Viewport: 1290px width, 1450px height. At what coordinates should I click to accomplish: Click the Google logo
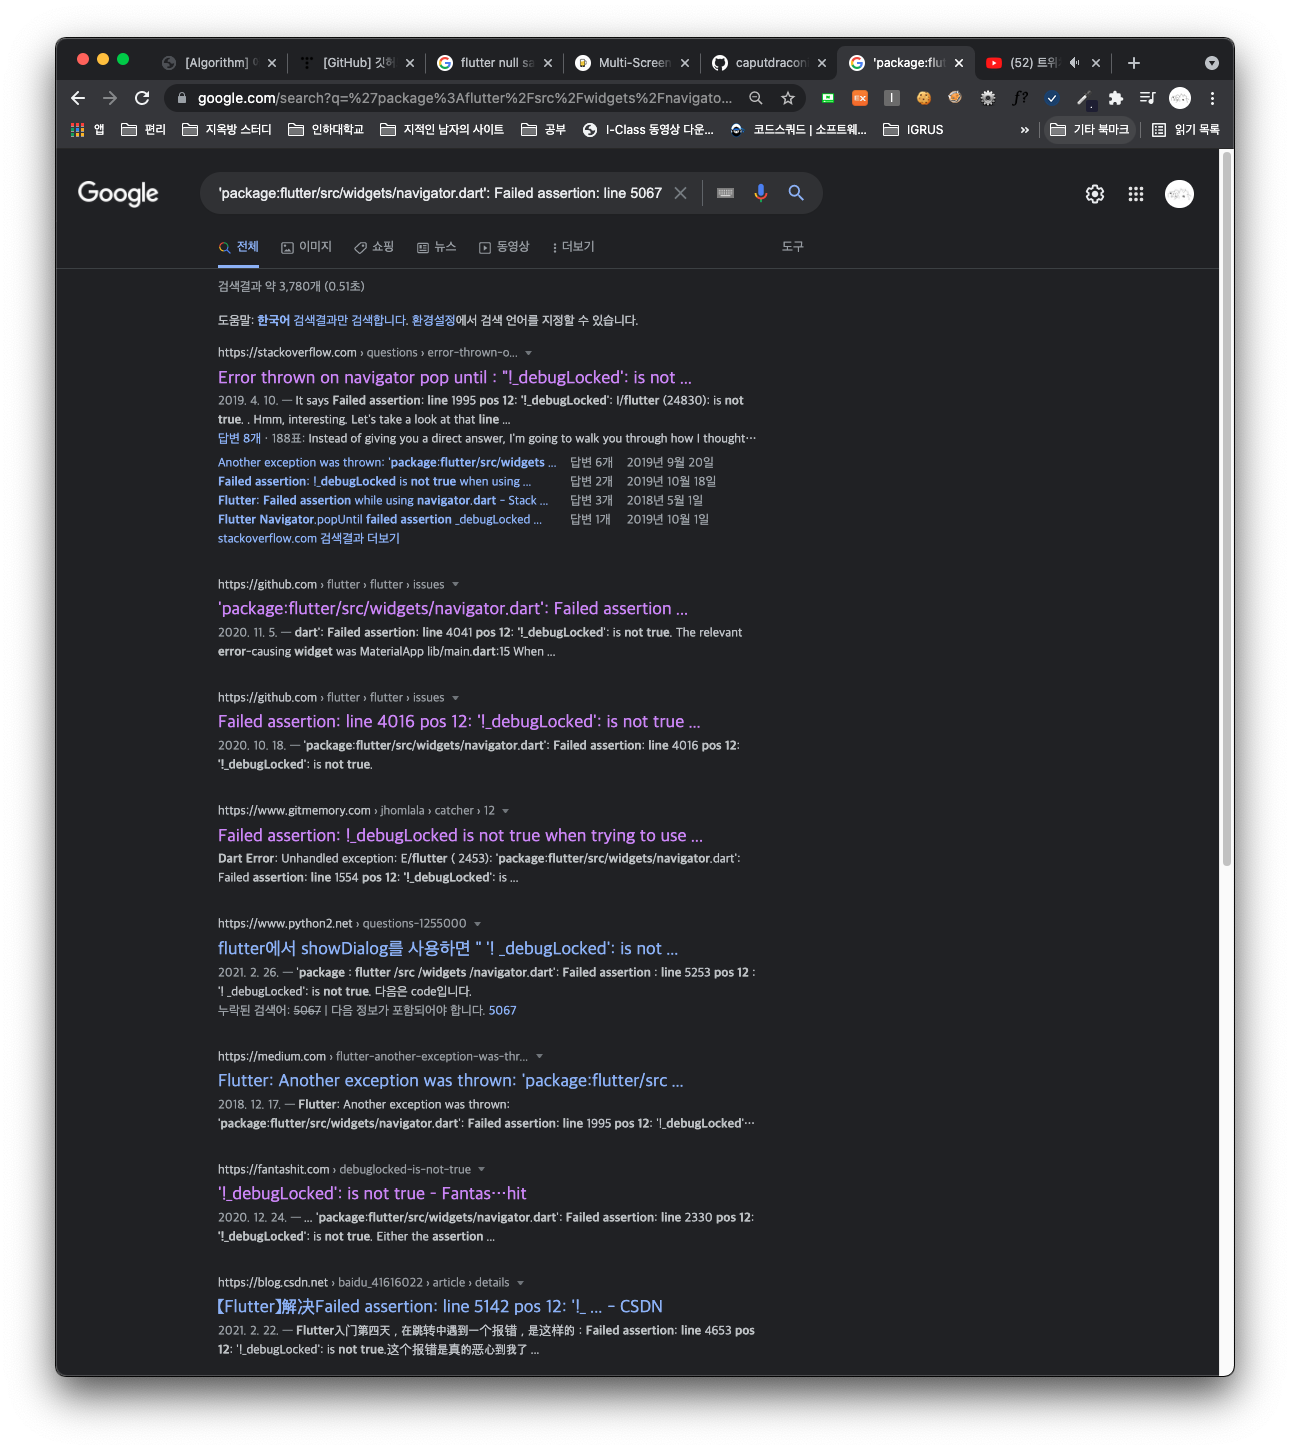point(118,193)
